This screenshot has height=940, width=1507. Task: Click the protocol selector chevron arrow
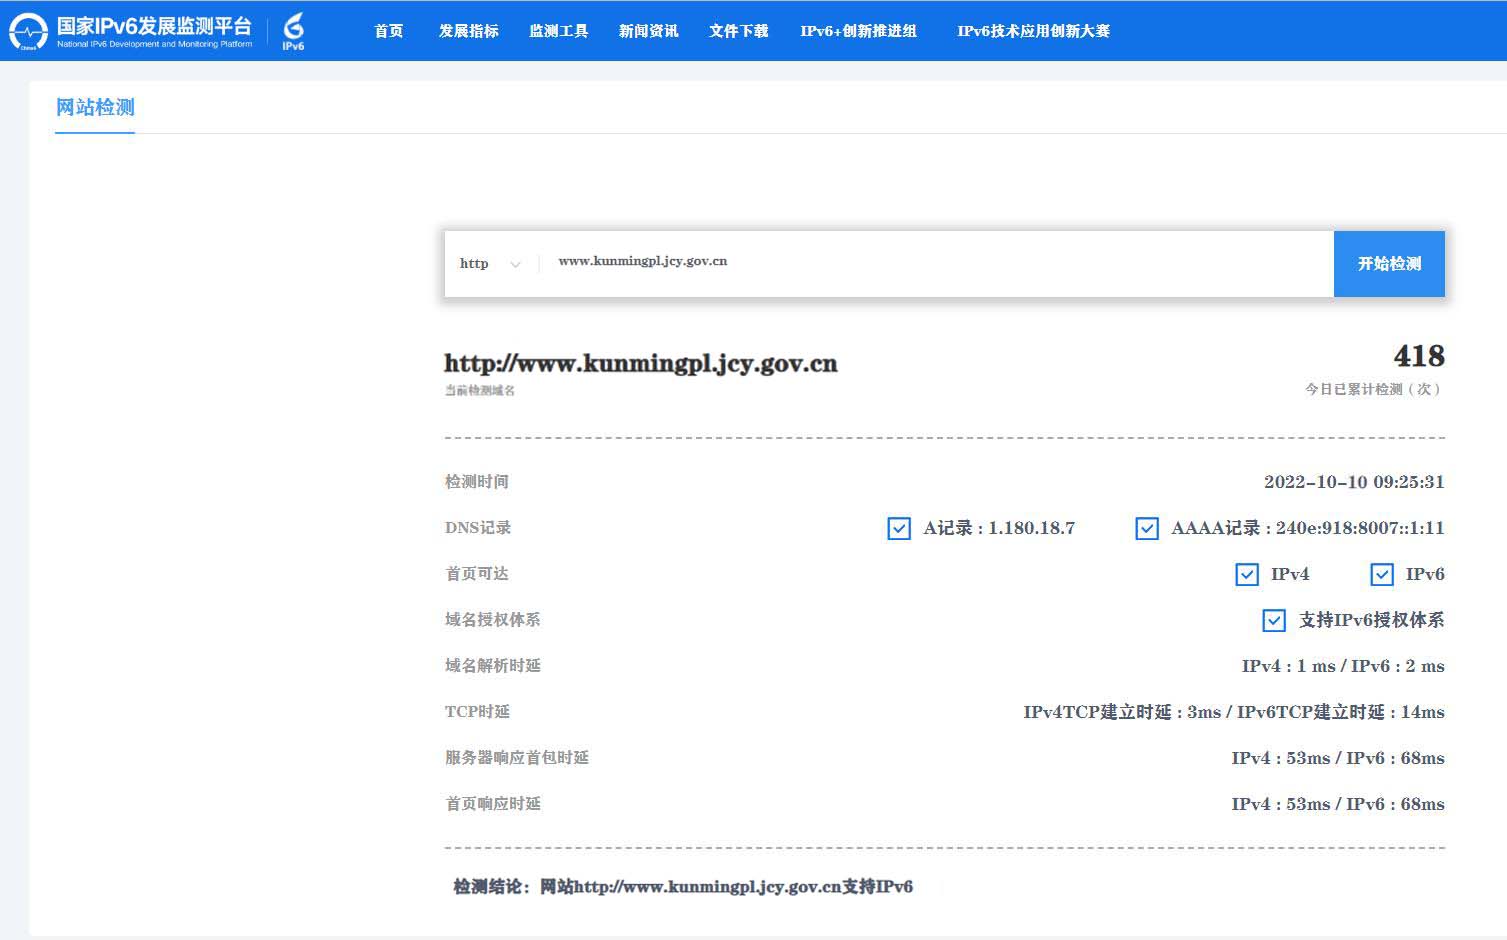(516, 265)
